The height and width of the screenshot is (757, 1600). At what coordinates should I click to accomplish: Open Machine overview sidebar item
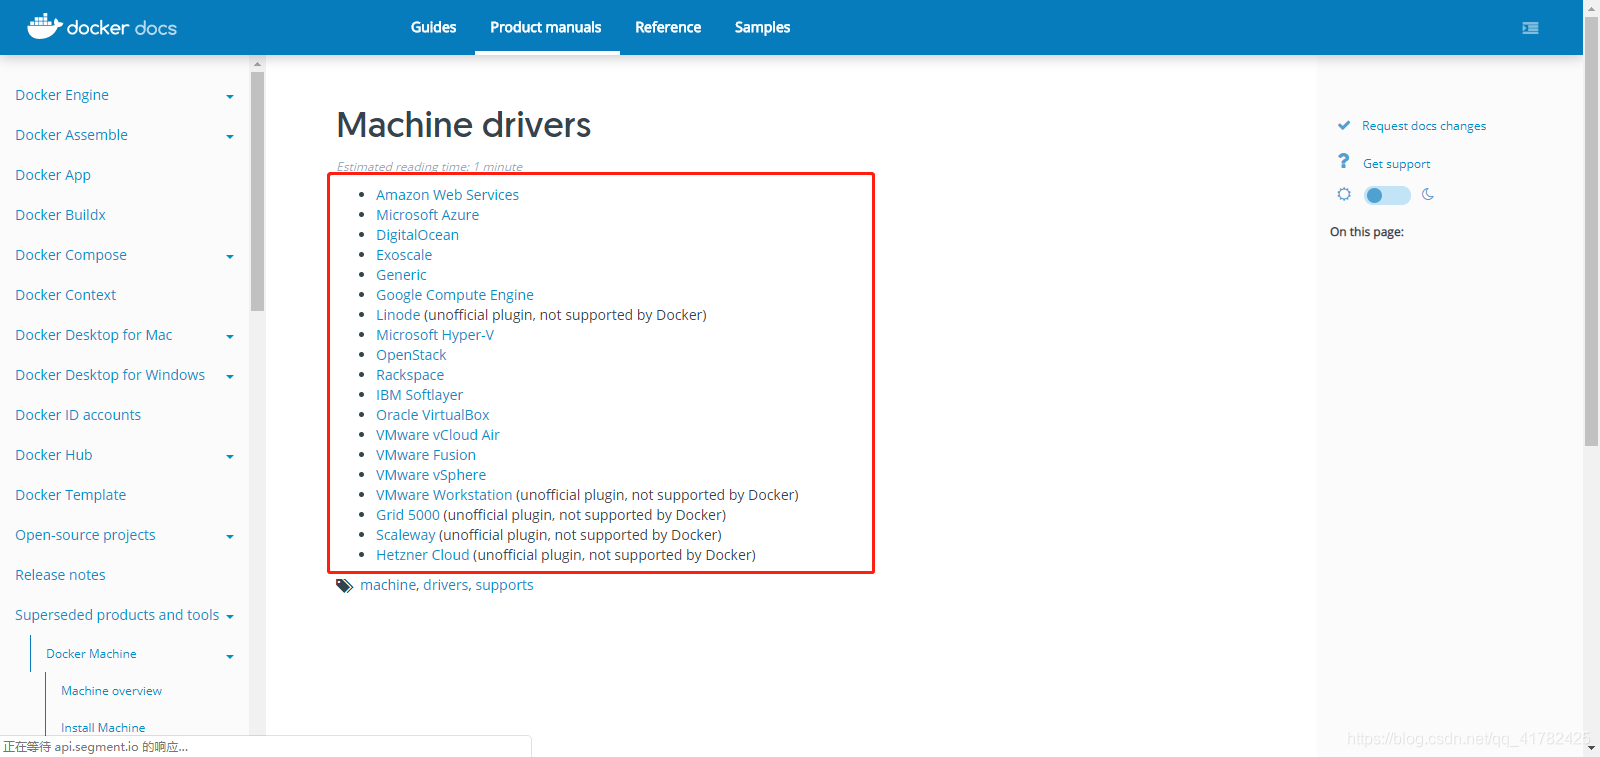pyautogui.click(x=111, y=691)
